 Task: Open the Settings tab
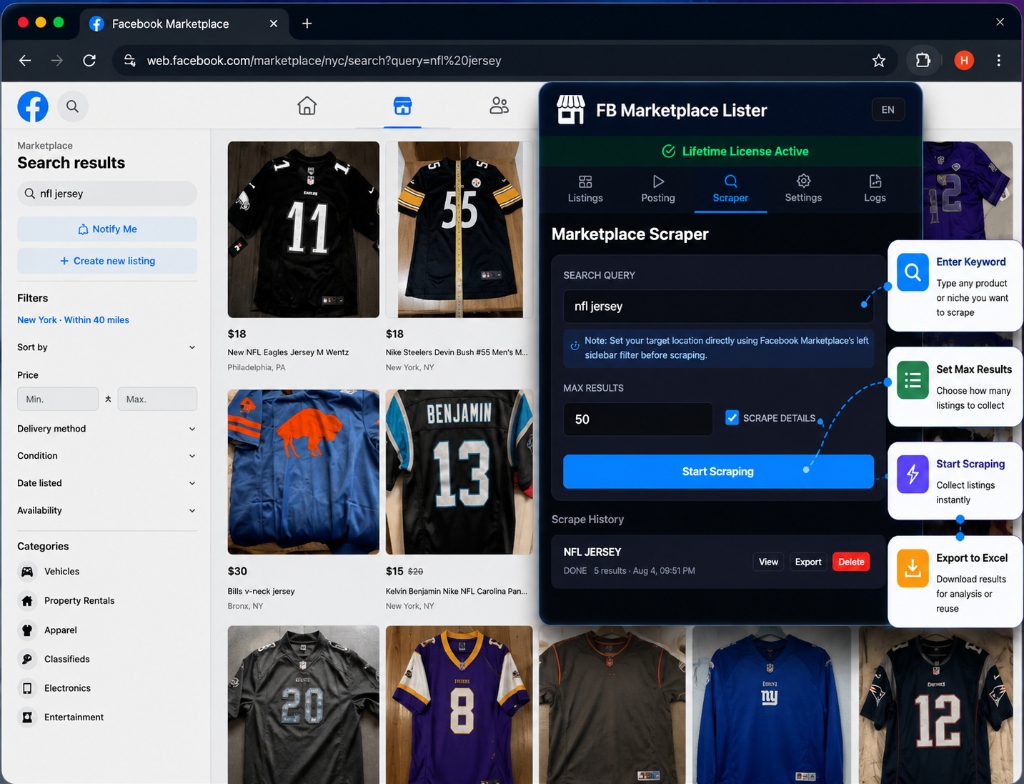click(803, 189)
